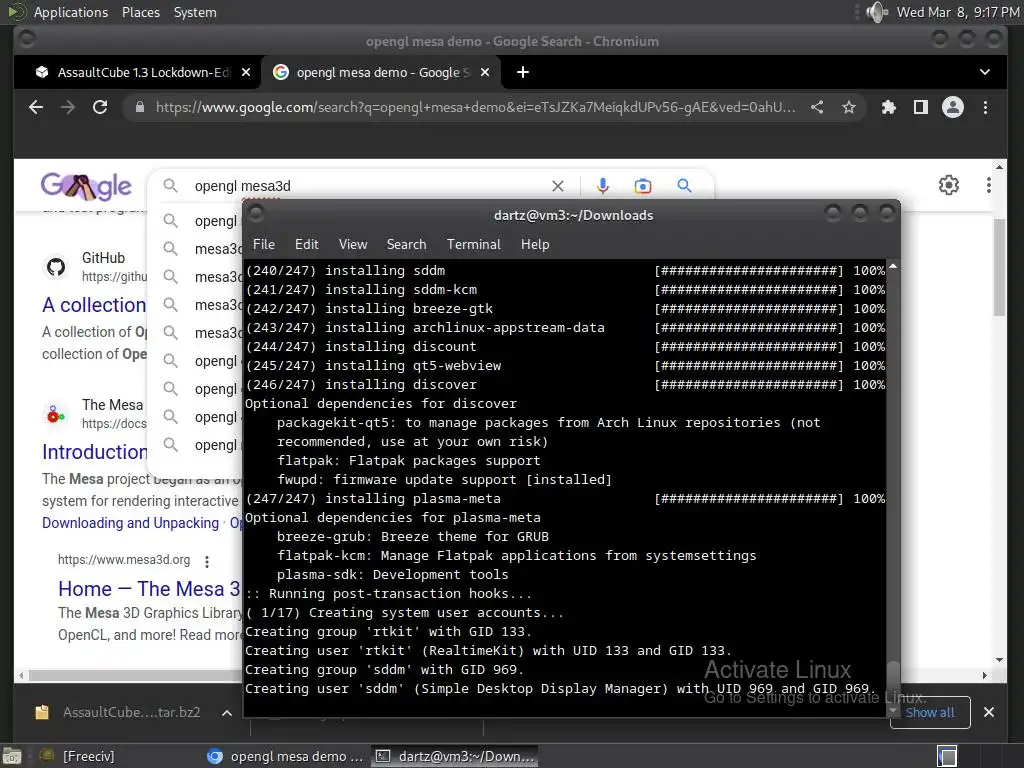
Task: Open terminal Help menu
Action: (x=535, y=244)
